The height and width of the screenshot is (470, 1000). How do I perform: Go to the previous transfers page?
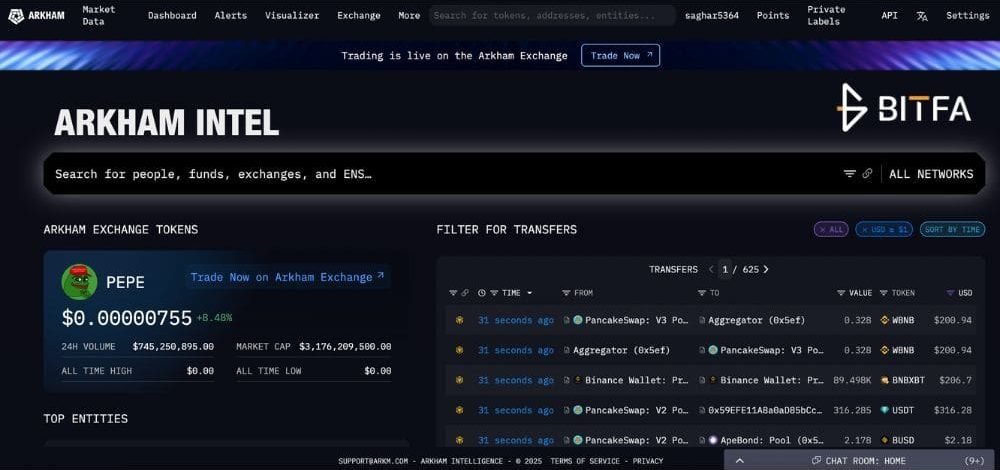coord(711,269)
